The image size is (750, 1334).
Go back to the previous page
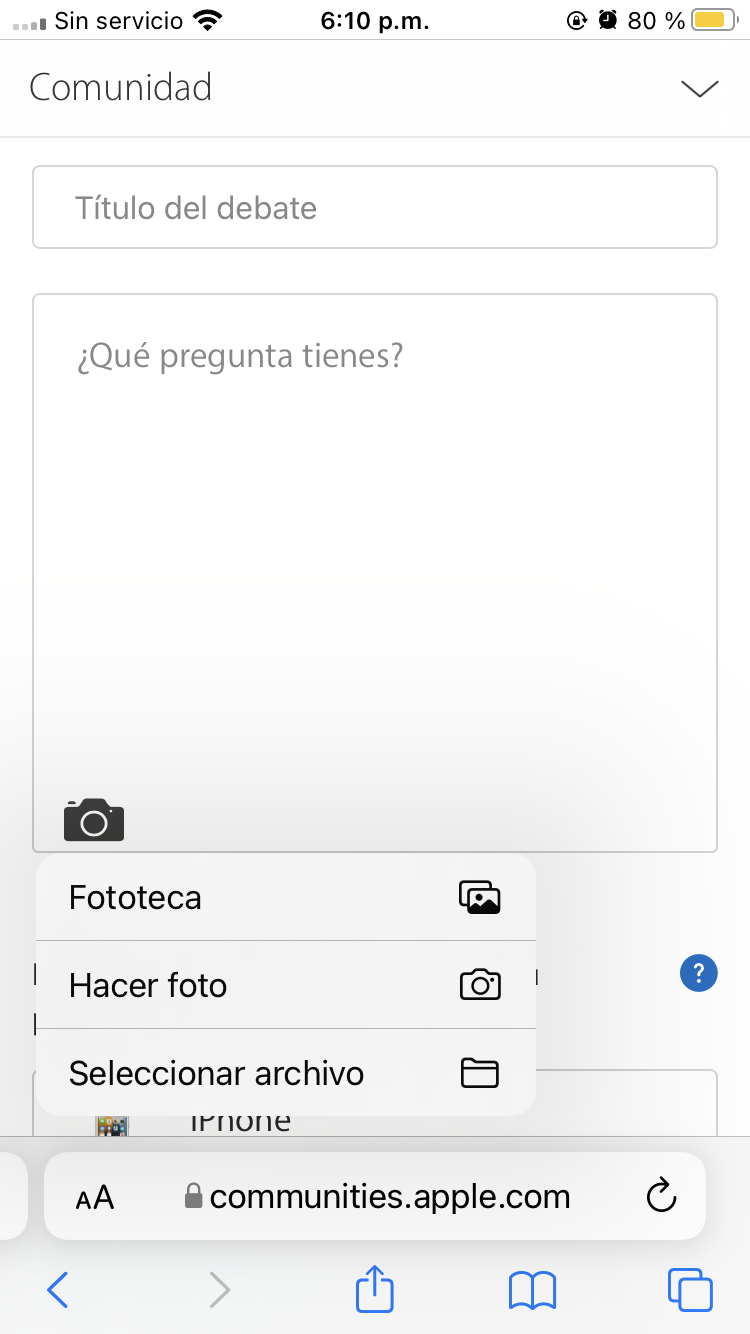pos(58,1290)
